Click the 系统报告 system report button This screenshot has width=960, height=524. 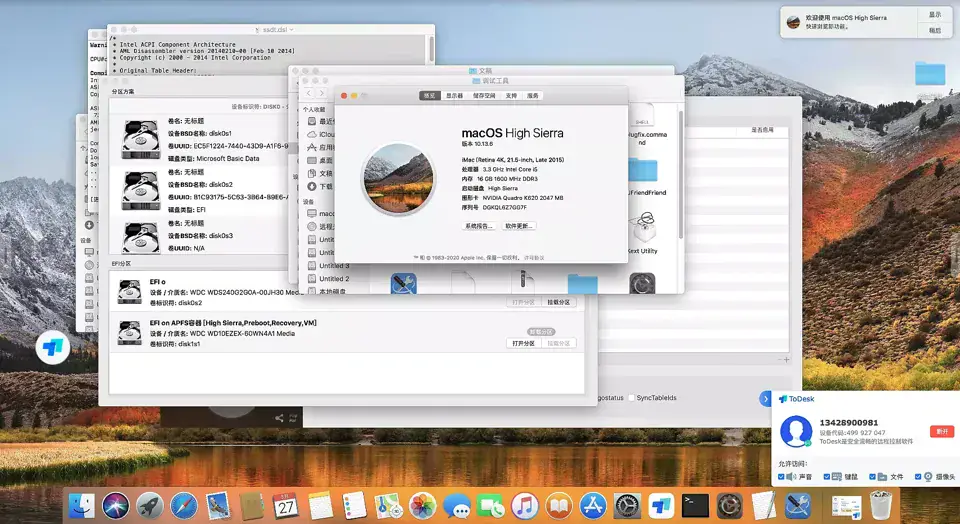(x=479, y=226)
